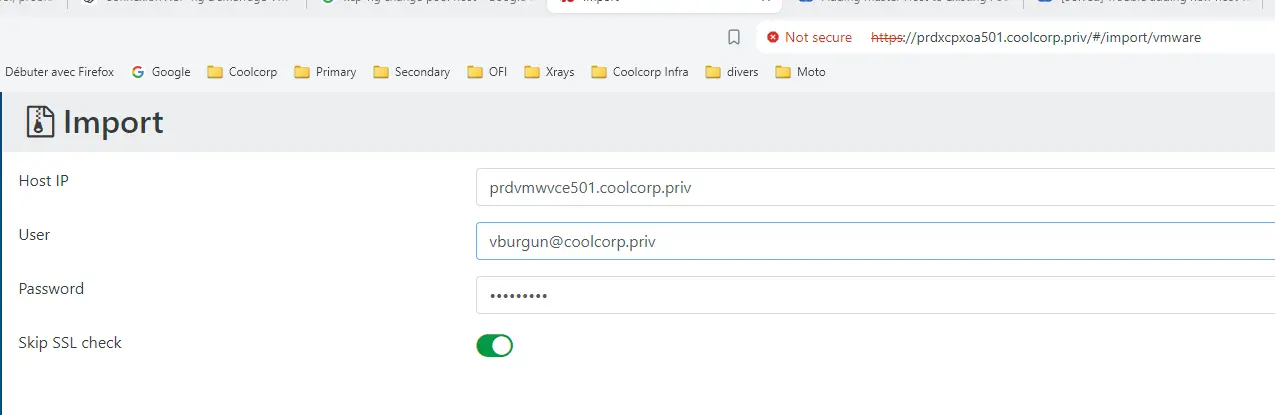Image resolution: width=1275 pixels, height=415 pixels.
Task: Open the Moto bookmarks folder
Action: (x=800, y=72)
